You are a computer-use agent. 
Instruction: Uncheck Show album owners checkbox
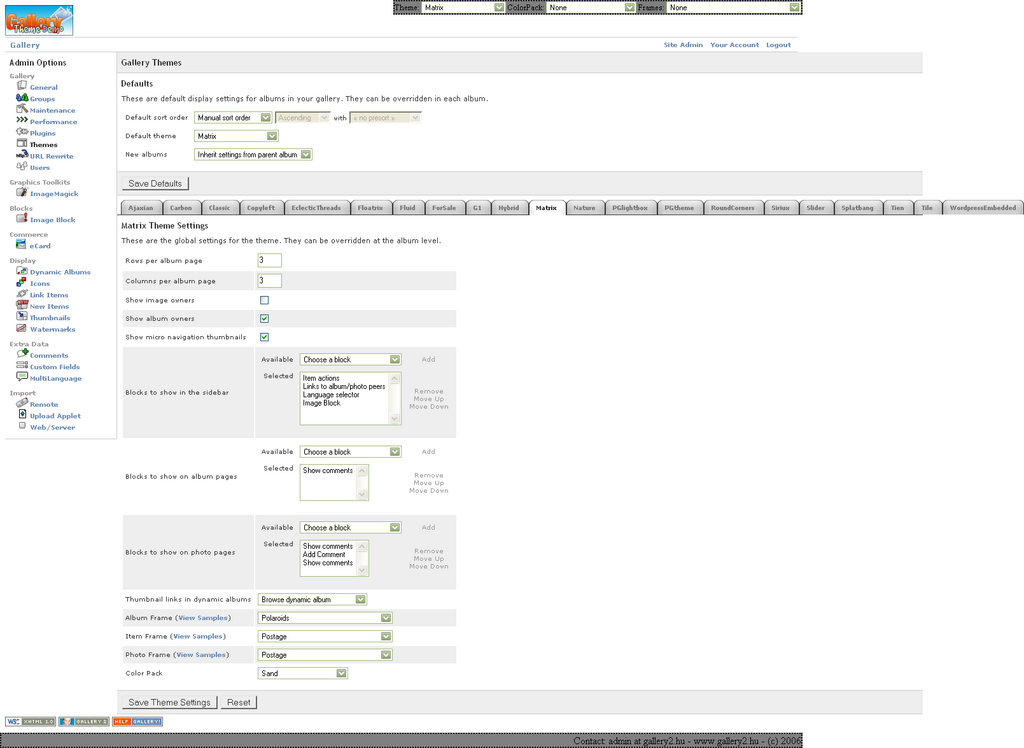pos(264,319)
